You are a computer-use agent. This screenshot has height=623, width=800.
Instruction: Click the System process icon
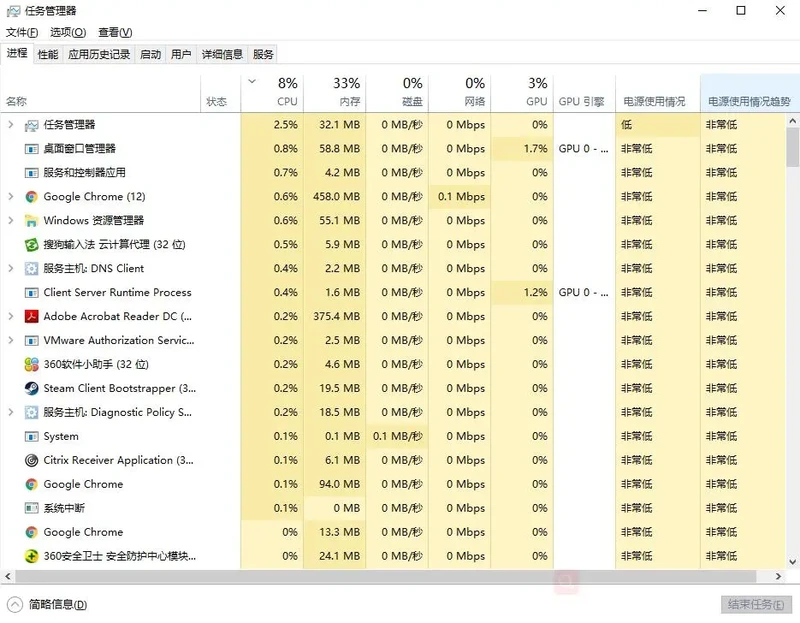(31, 436)
